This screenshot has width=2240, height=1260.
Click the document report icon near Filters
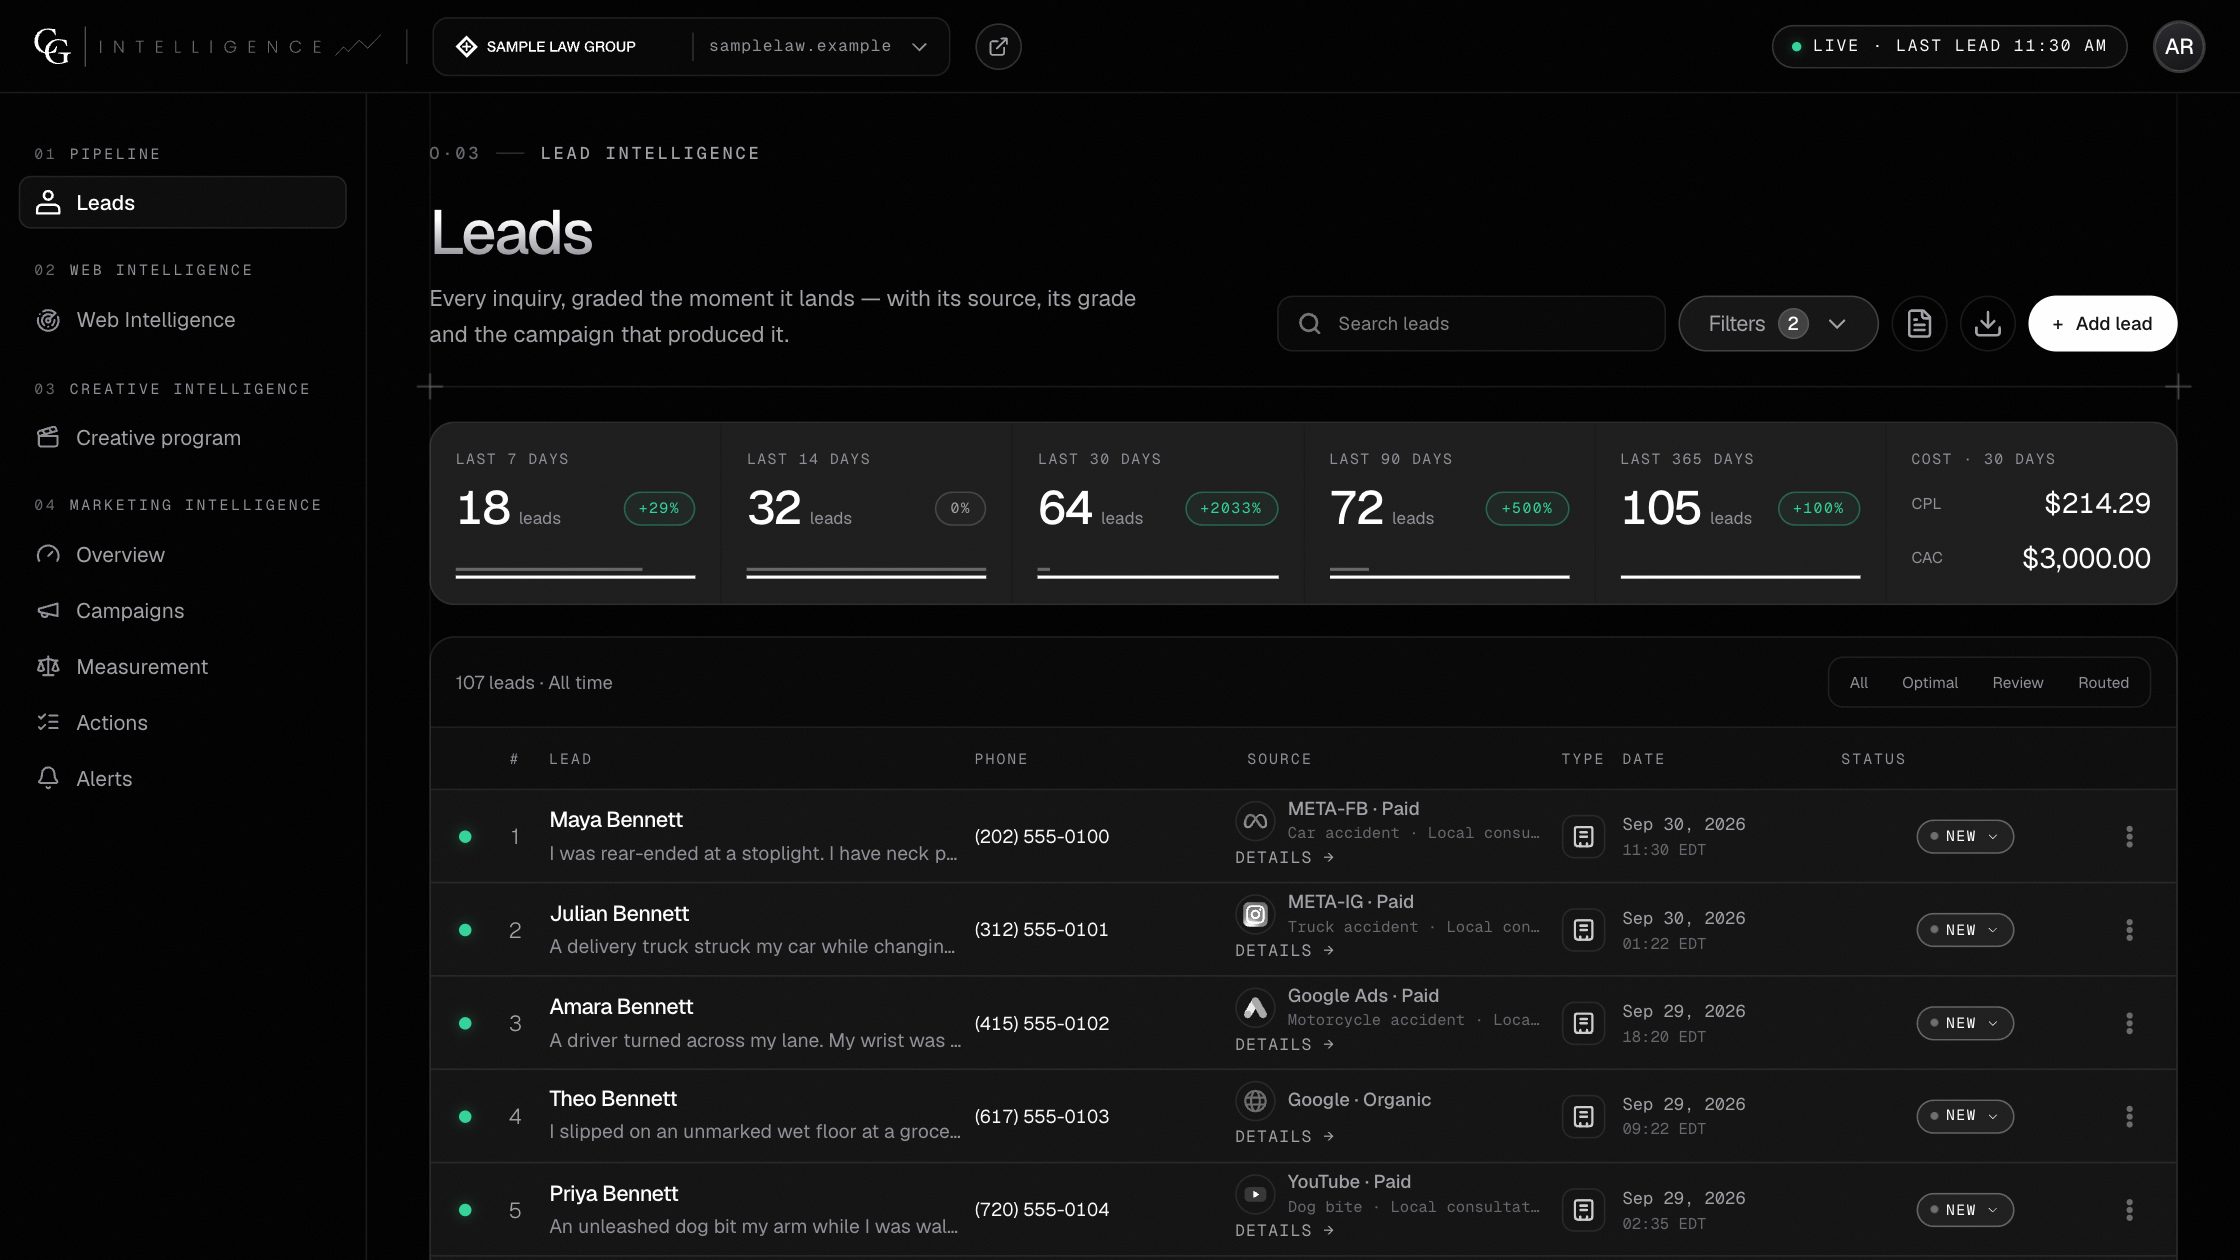click(1919, 324)
